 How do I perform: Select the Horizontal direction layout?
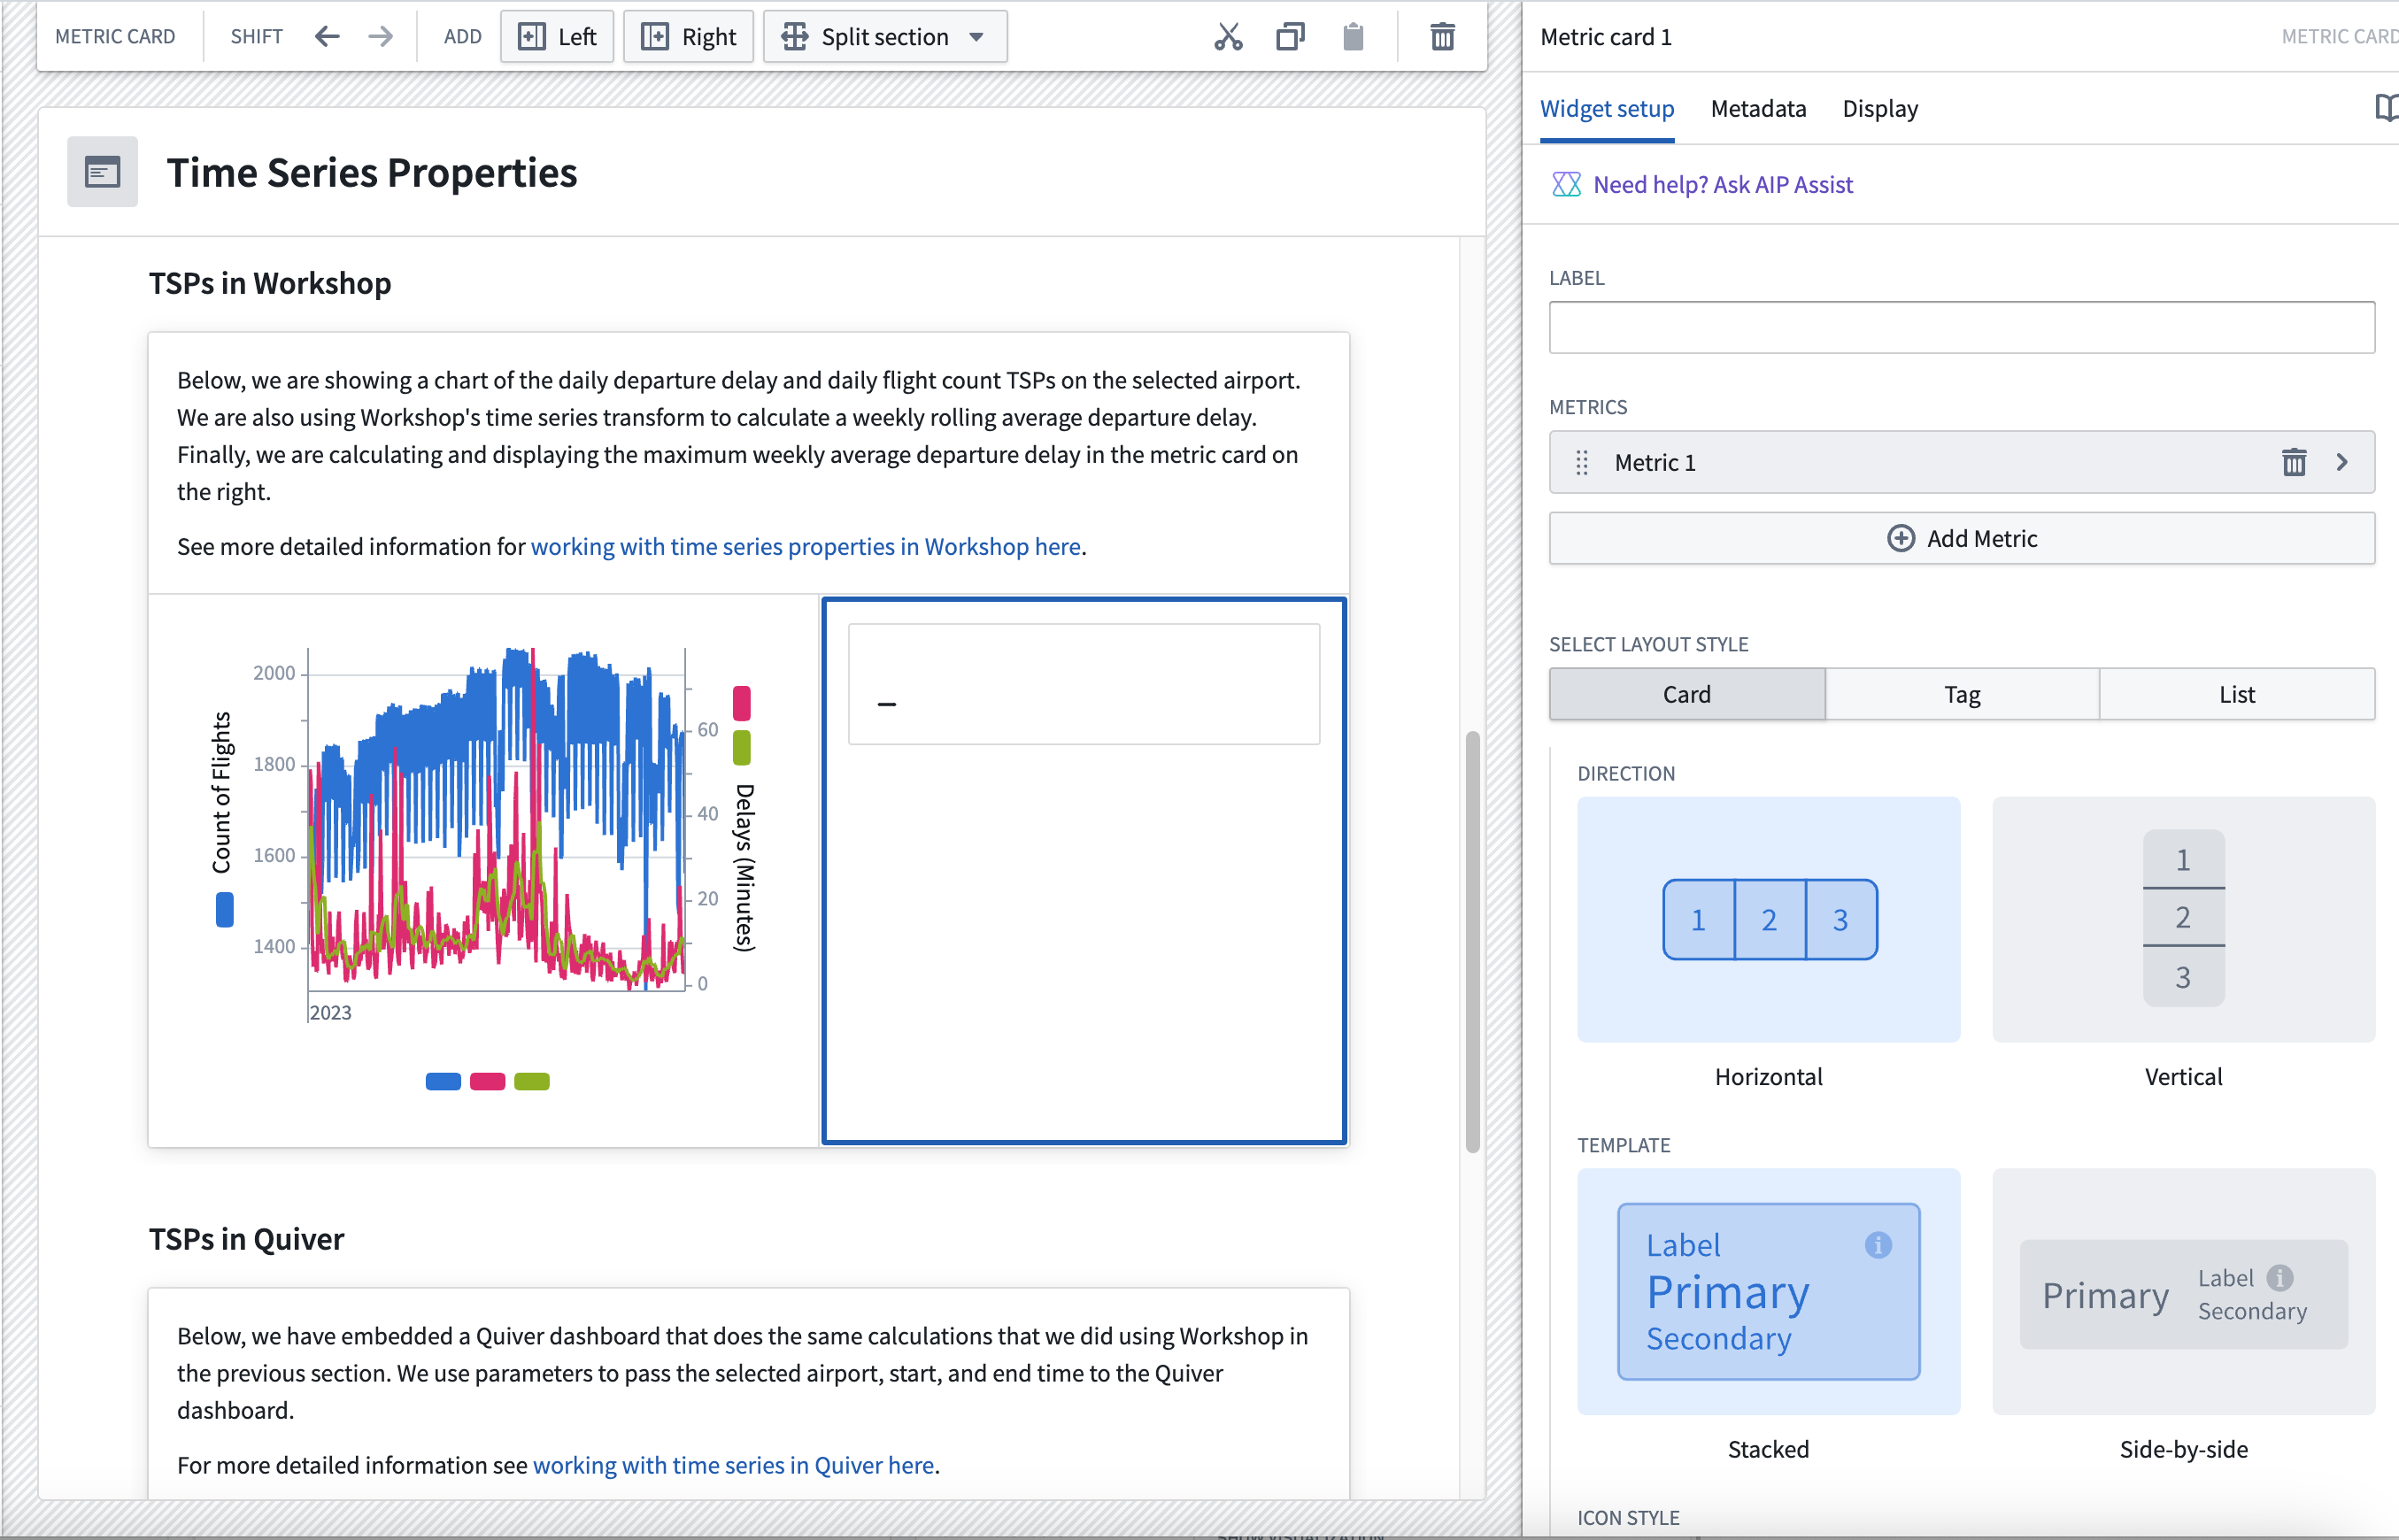[x=1770, y=918]
